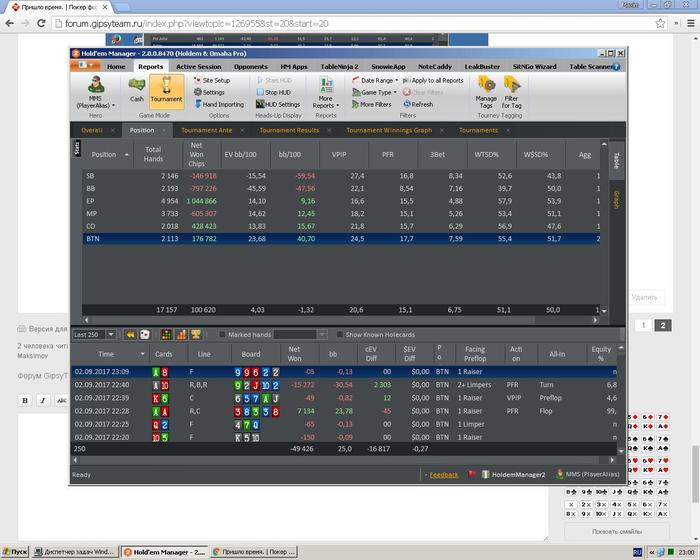Open Task Manager taskbar button
700x560 pixels.
[x=75, y=552]
